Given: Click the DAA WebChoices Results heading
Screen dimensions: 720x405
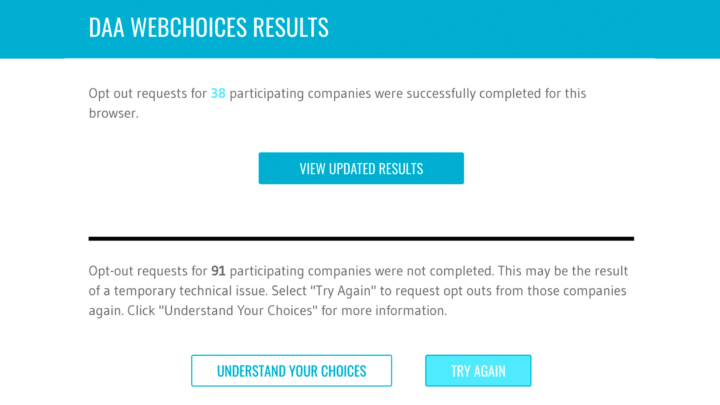Looking at the screenshot, I should pos(208,27).
